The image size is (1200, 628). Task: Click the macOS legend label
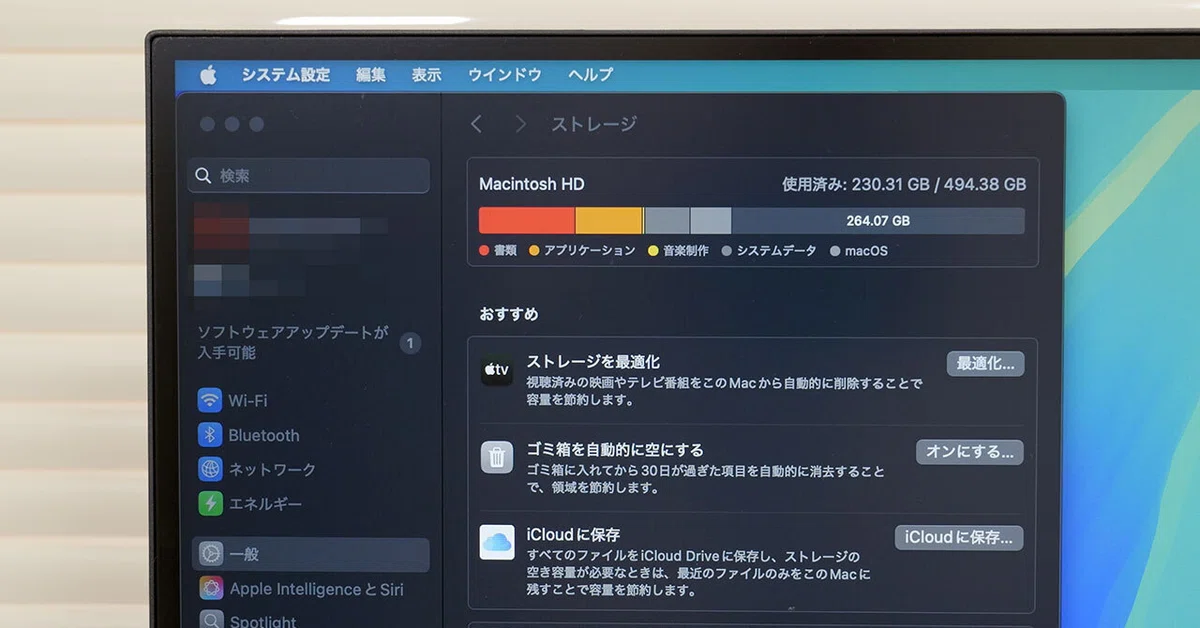click(866, 251)
